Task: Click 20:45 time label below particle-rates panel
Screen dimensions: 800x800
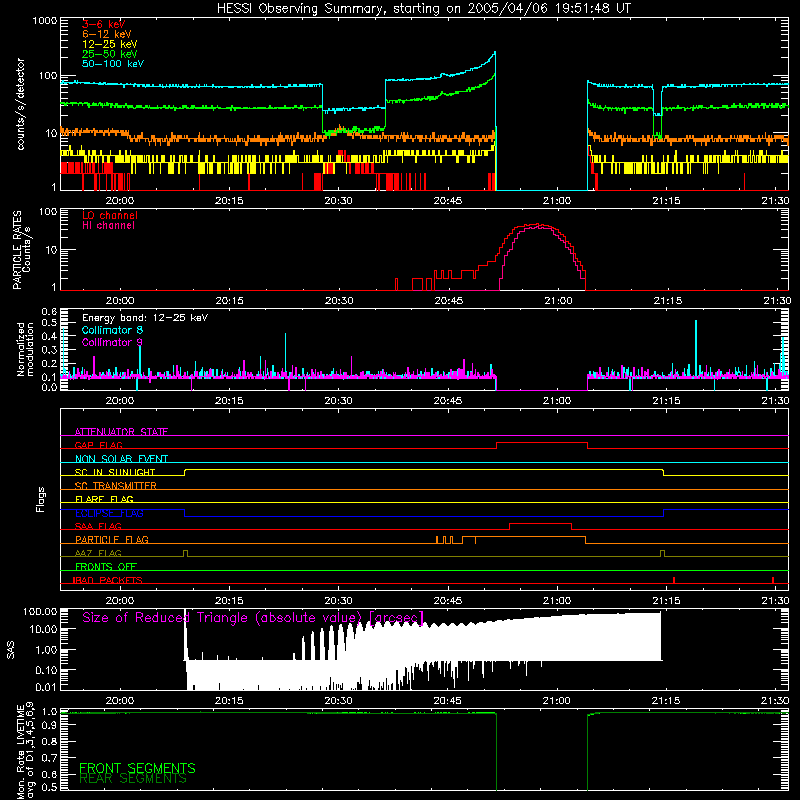Action: (x=448, y=301)
